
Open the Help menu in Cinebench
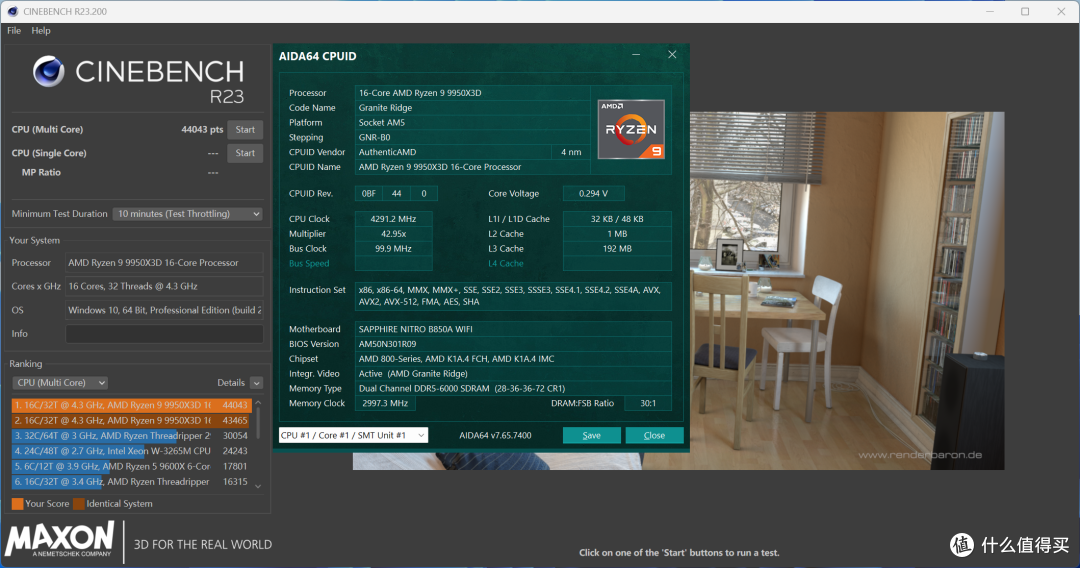(41, 30)
